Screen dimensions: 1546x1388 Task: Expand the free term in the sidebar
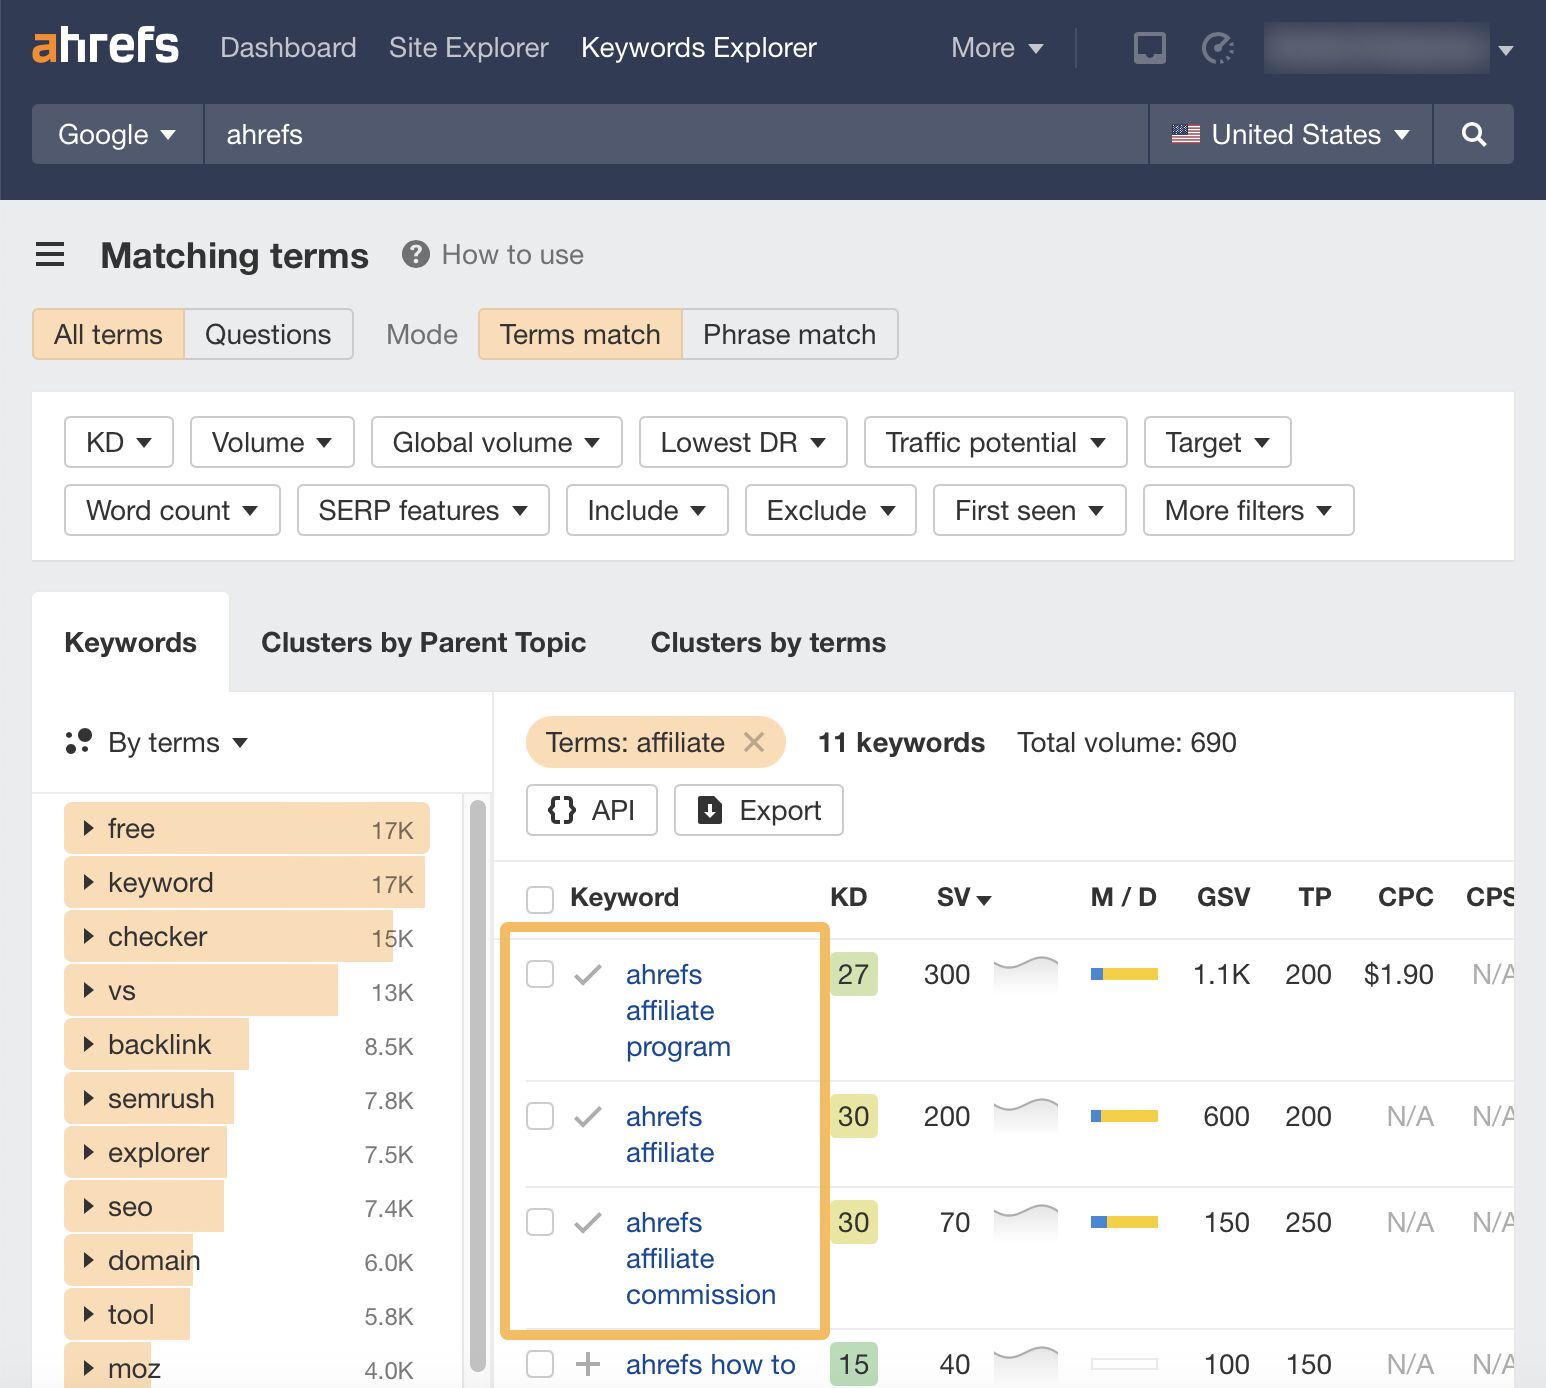click(x=88, y=828)
